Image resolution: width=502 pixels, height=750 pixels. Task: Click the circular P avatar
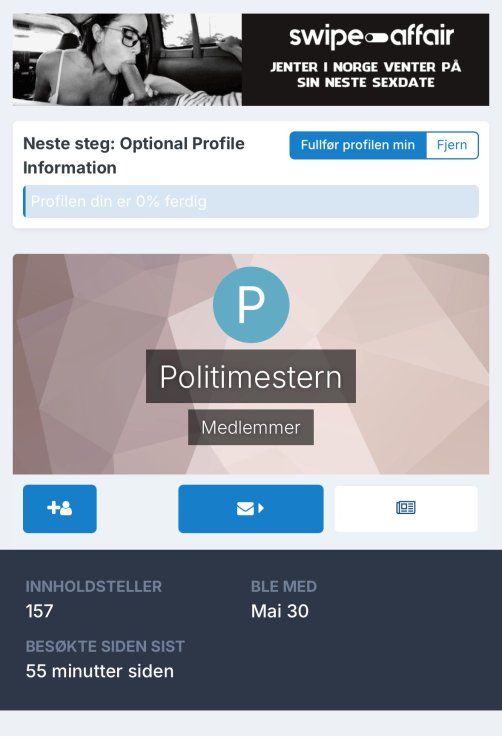pos(251,305)
